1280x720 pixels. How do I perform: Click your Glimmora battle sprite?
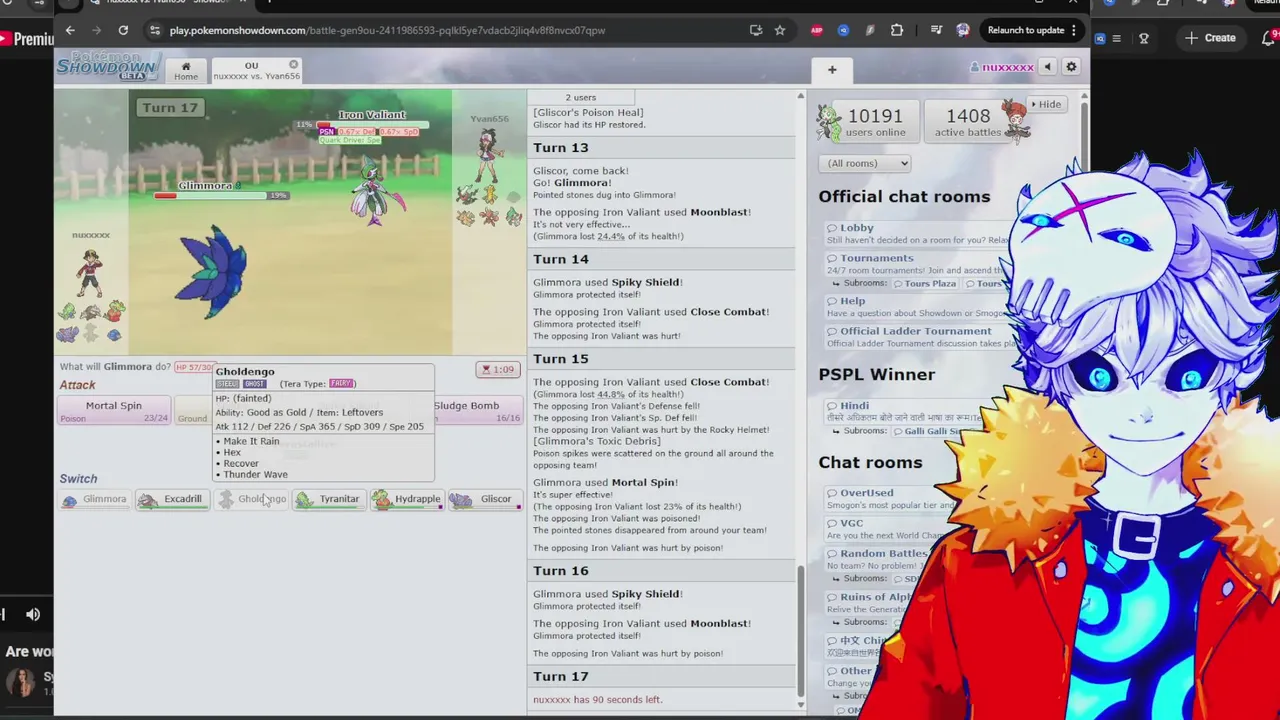point(211,272)
